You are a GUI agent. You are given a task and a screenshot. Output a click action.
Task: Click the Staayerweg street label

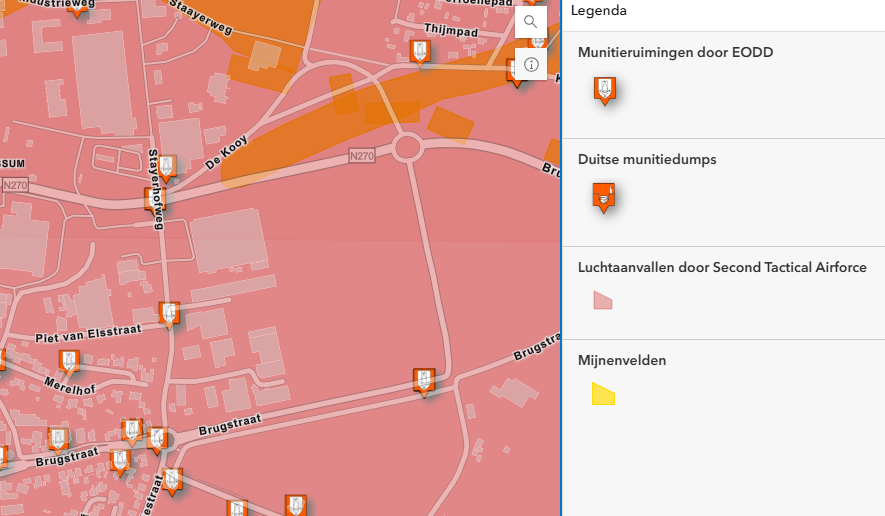click(201, 17)
